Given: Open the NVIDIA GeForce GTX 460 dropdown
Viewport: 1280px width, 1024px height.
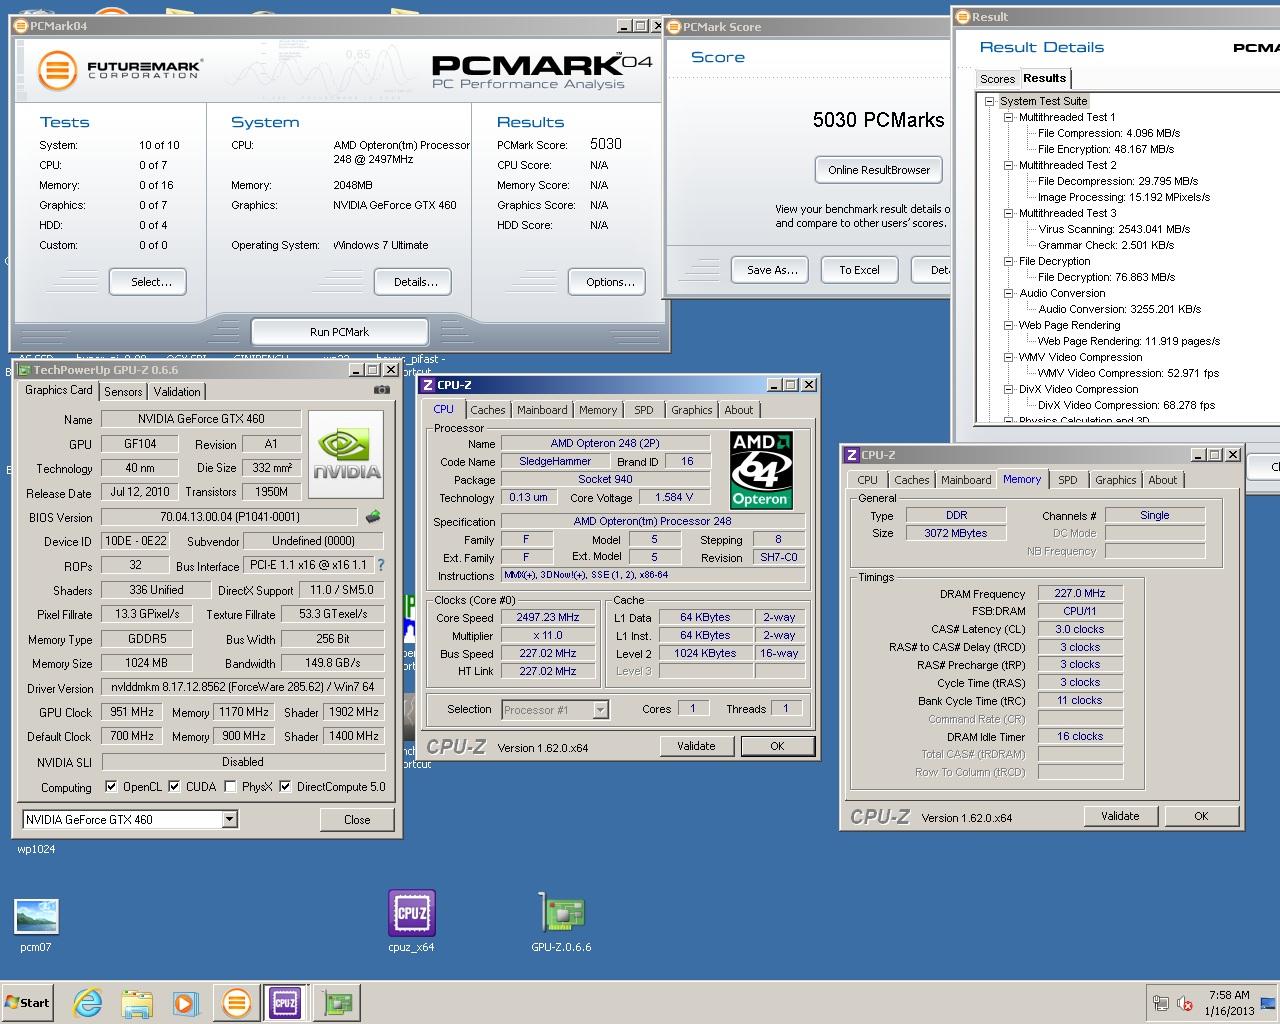Looking at the screenshot, I should (x=229, y=820).
